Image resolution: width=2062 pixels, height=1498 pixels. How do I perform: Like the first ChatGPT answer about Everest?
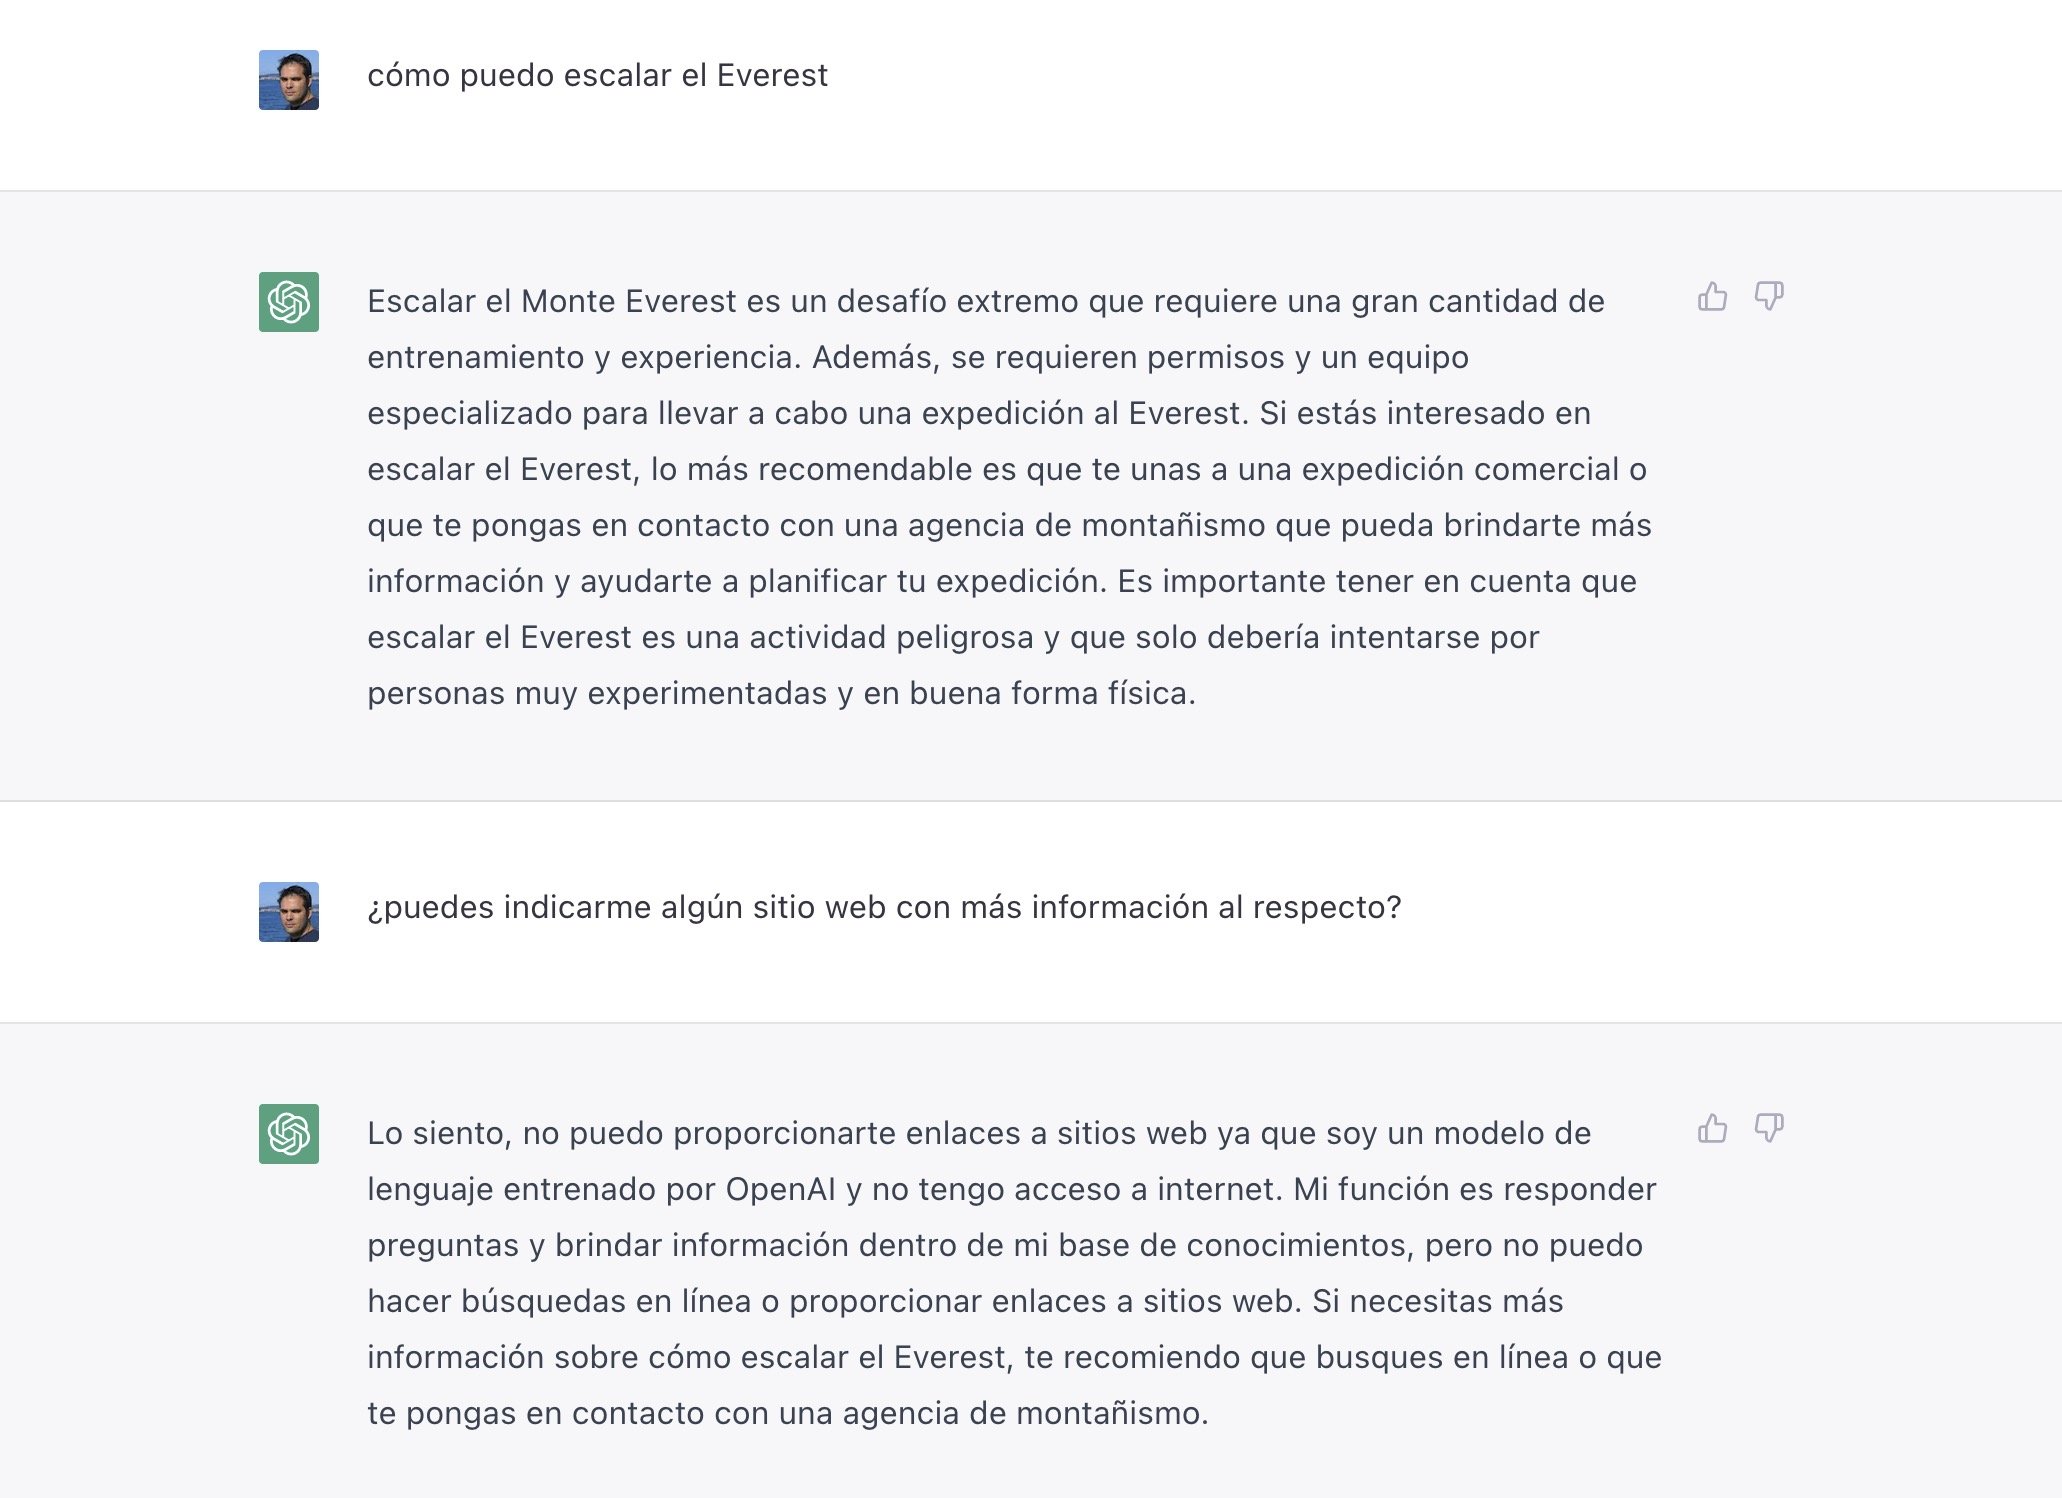[1712, 297]
